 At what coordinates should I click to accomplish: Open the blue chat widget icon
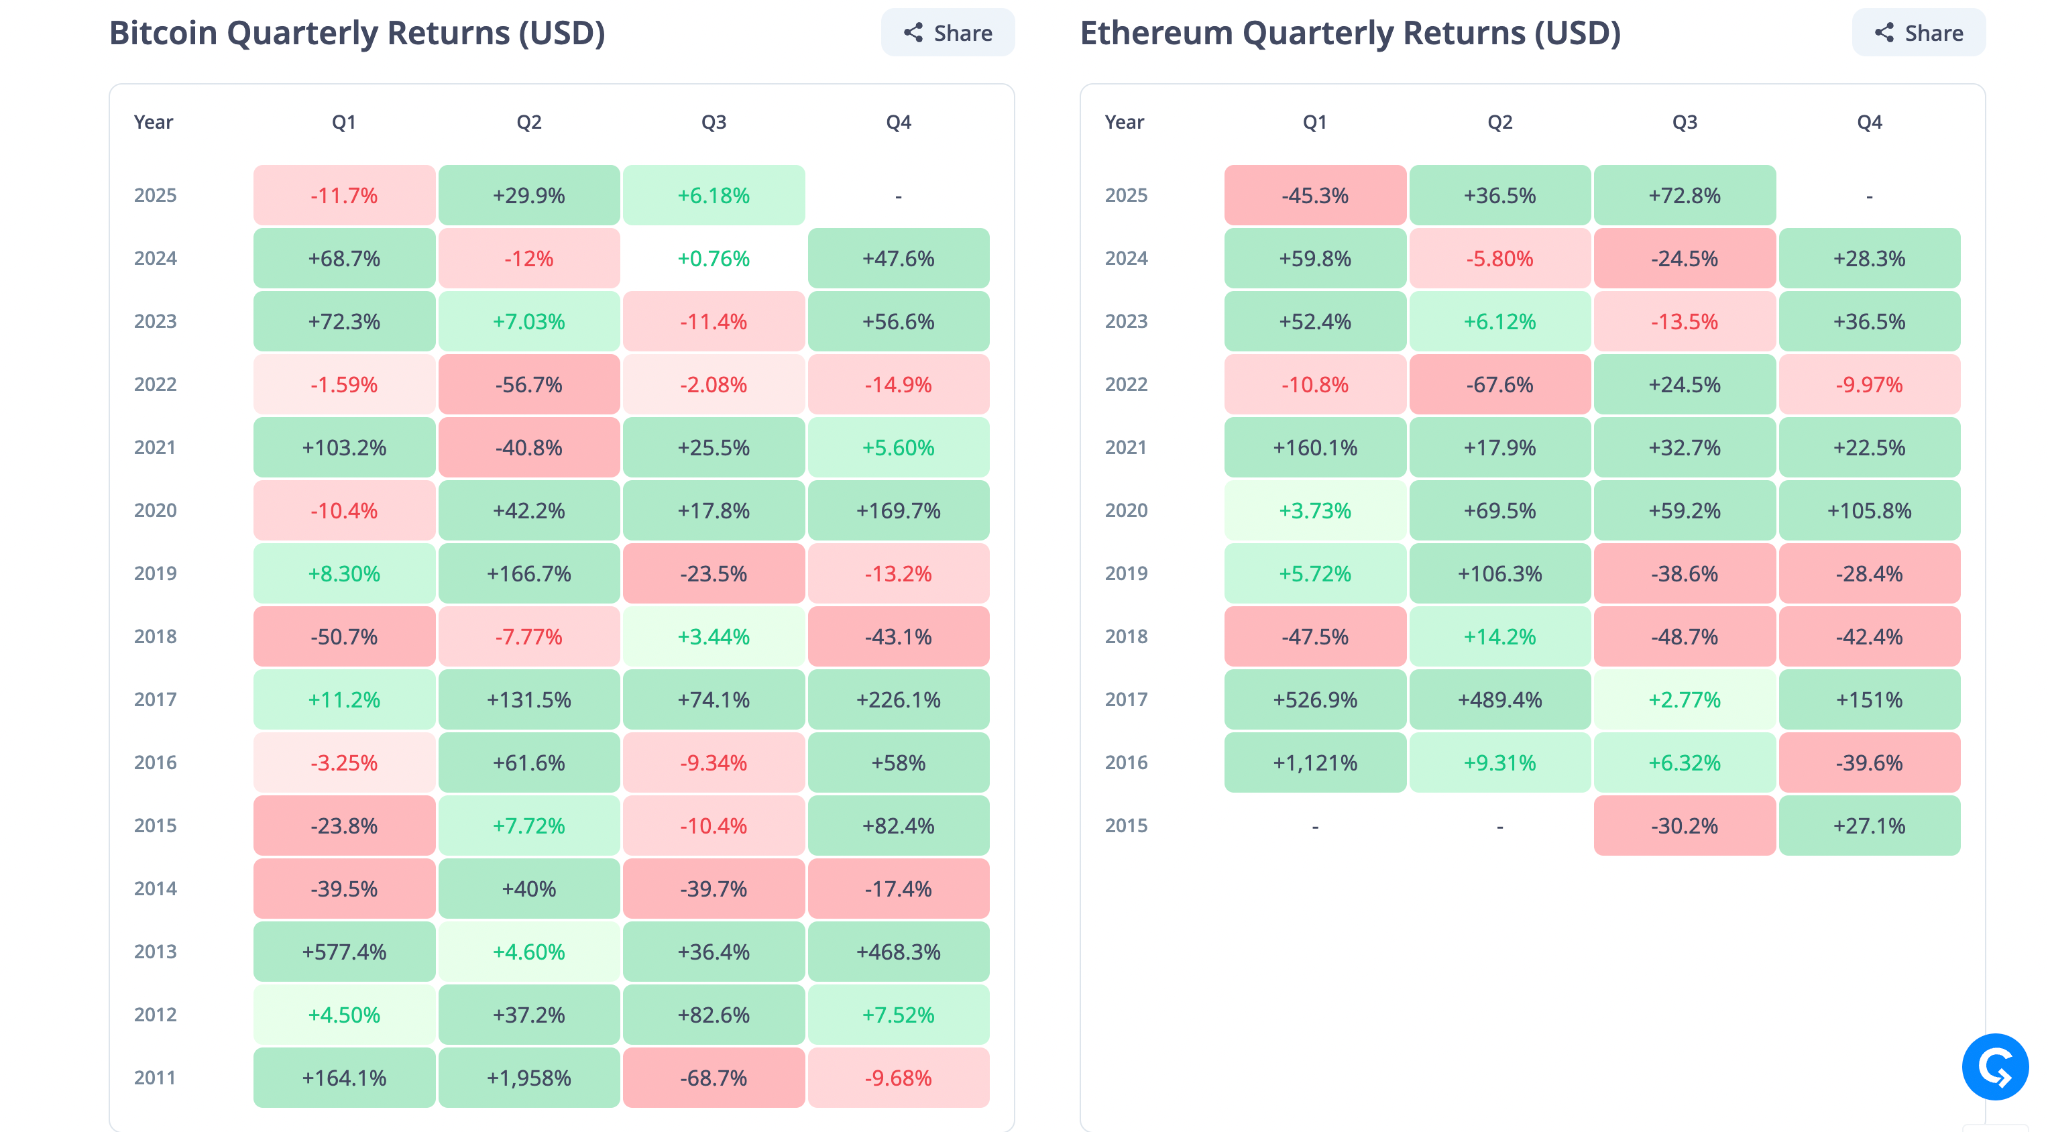[x=1995, y=1067]
